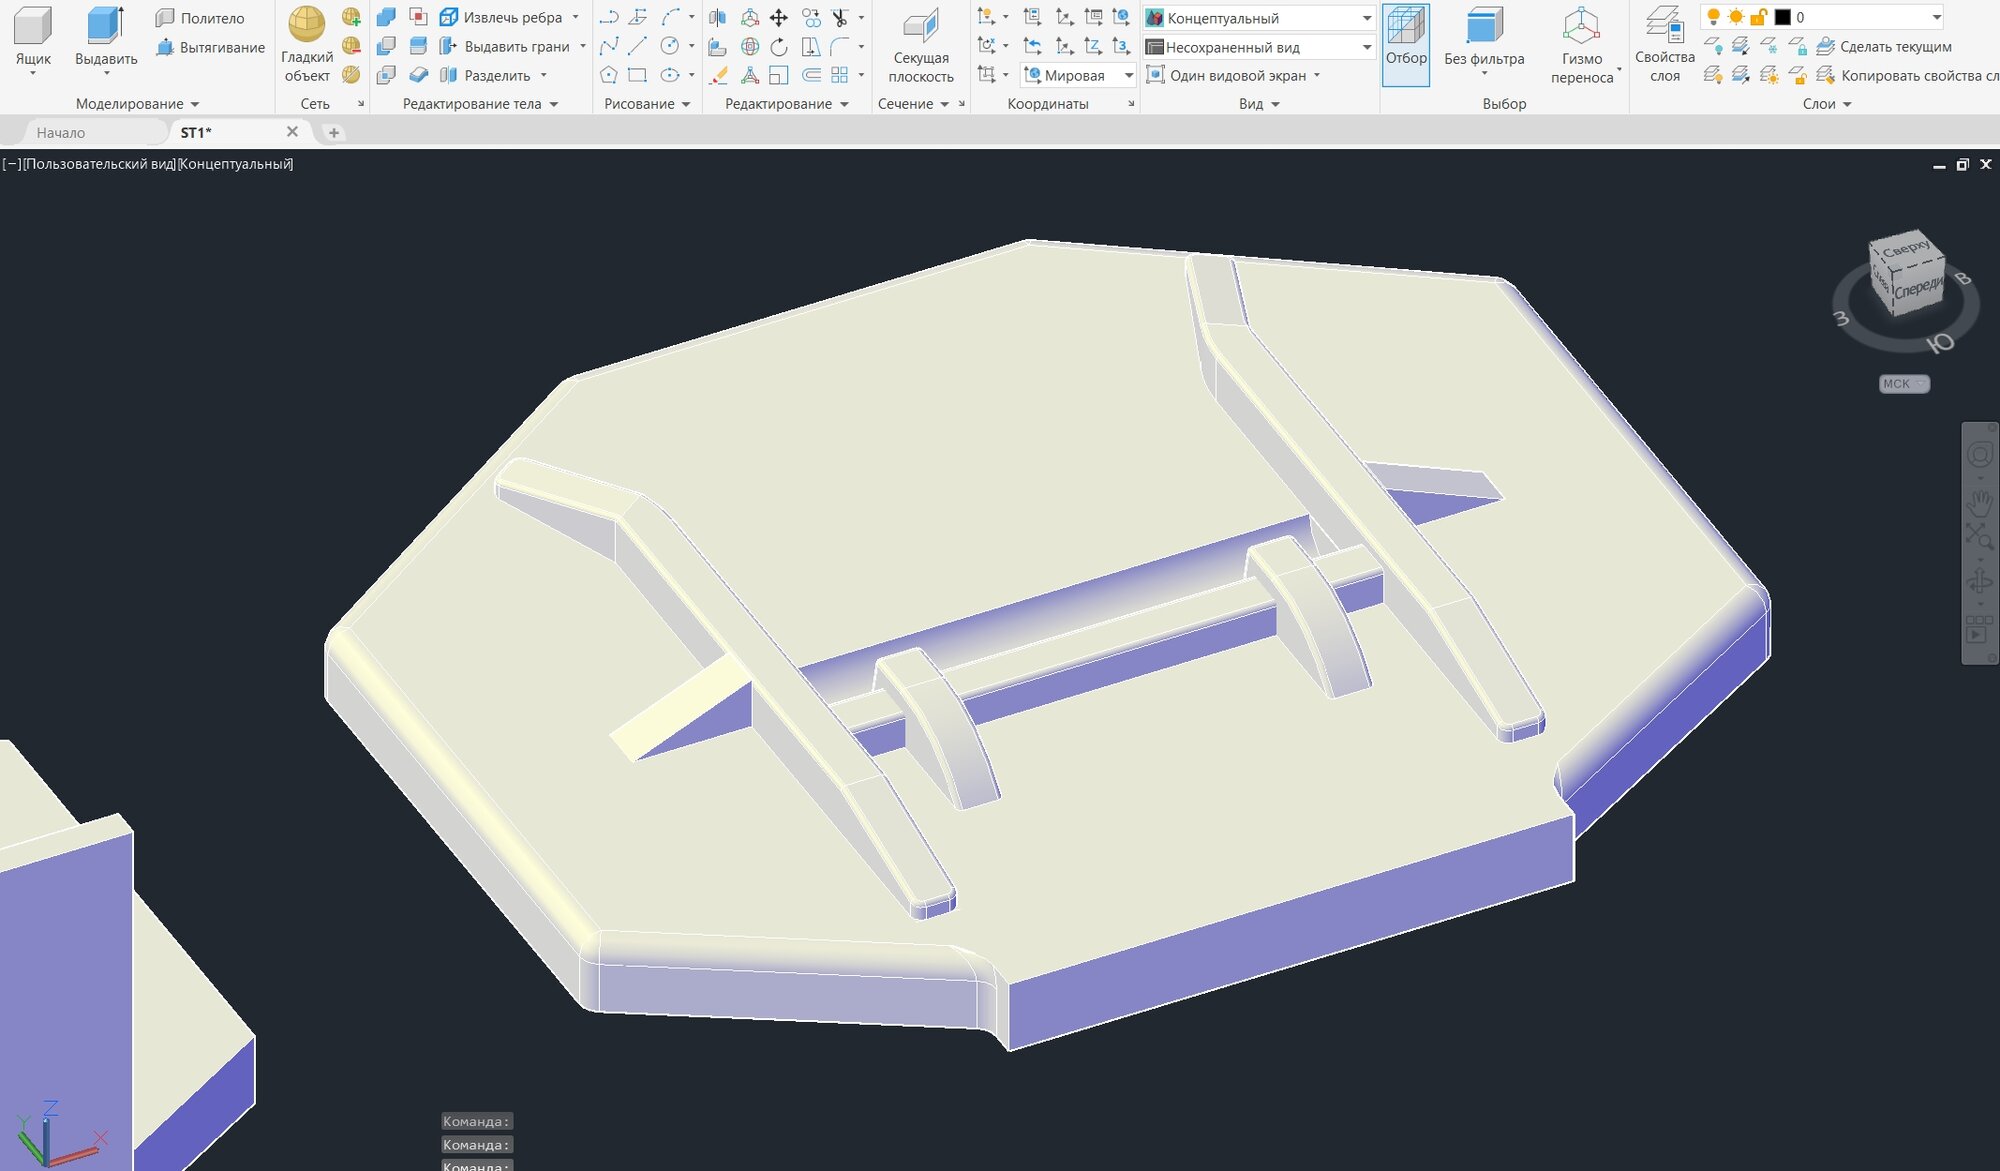Select the Ящик (Box) modeling tool
The width and height of the screenshot is (2000, 1171).
click(x=32, y=27)
